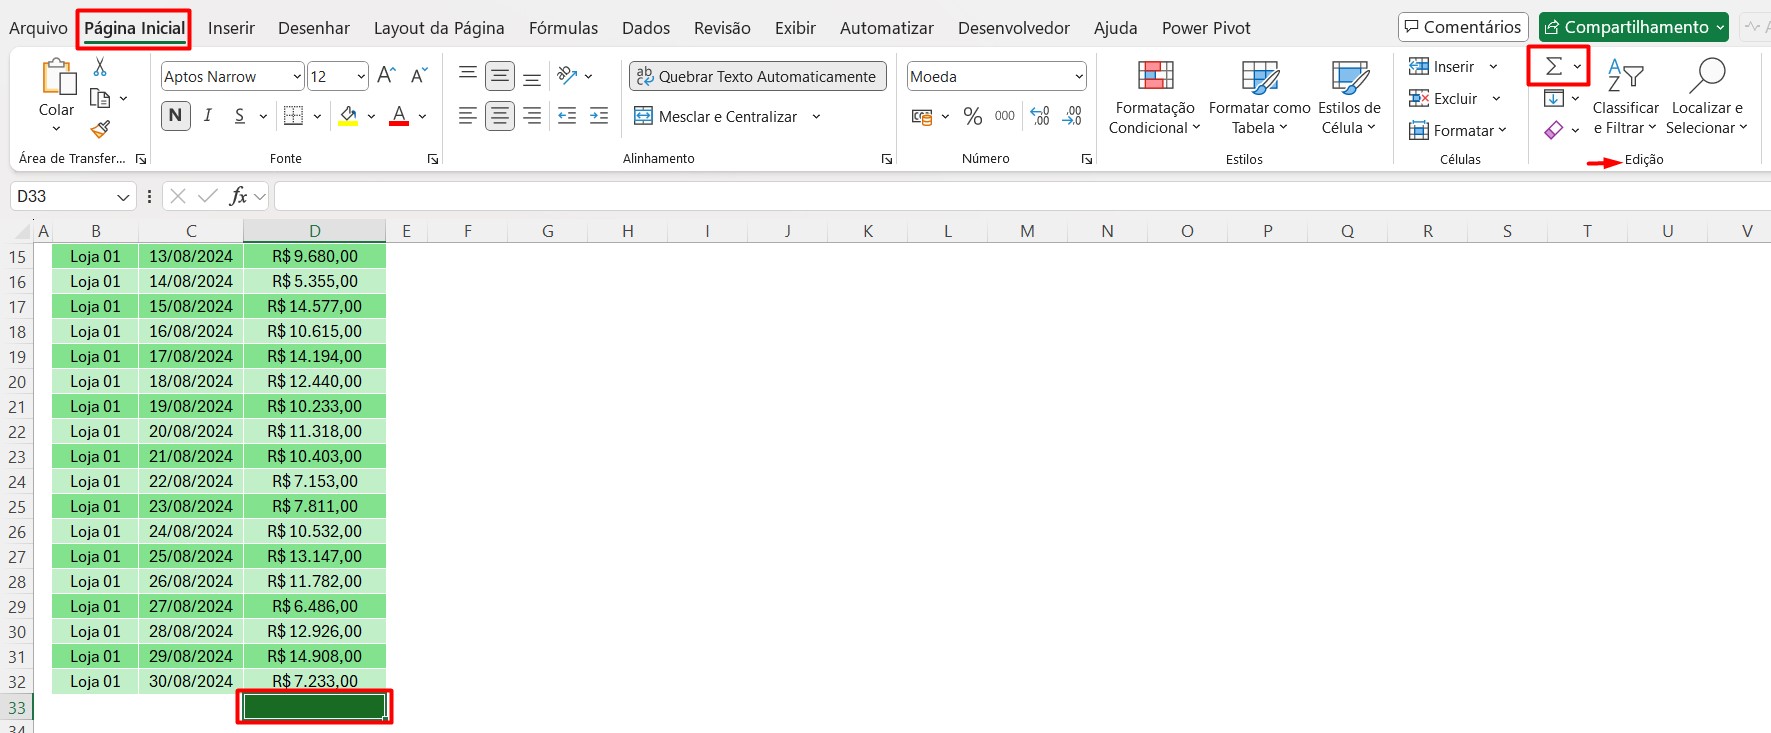Click Inserir cells button

[x=1442, y=67]
